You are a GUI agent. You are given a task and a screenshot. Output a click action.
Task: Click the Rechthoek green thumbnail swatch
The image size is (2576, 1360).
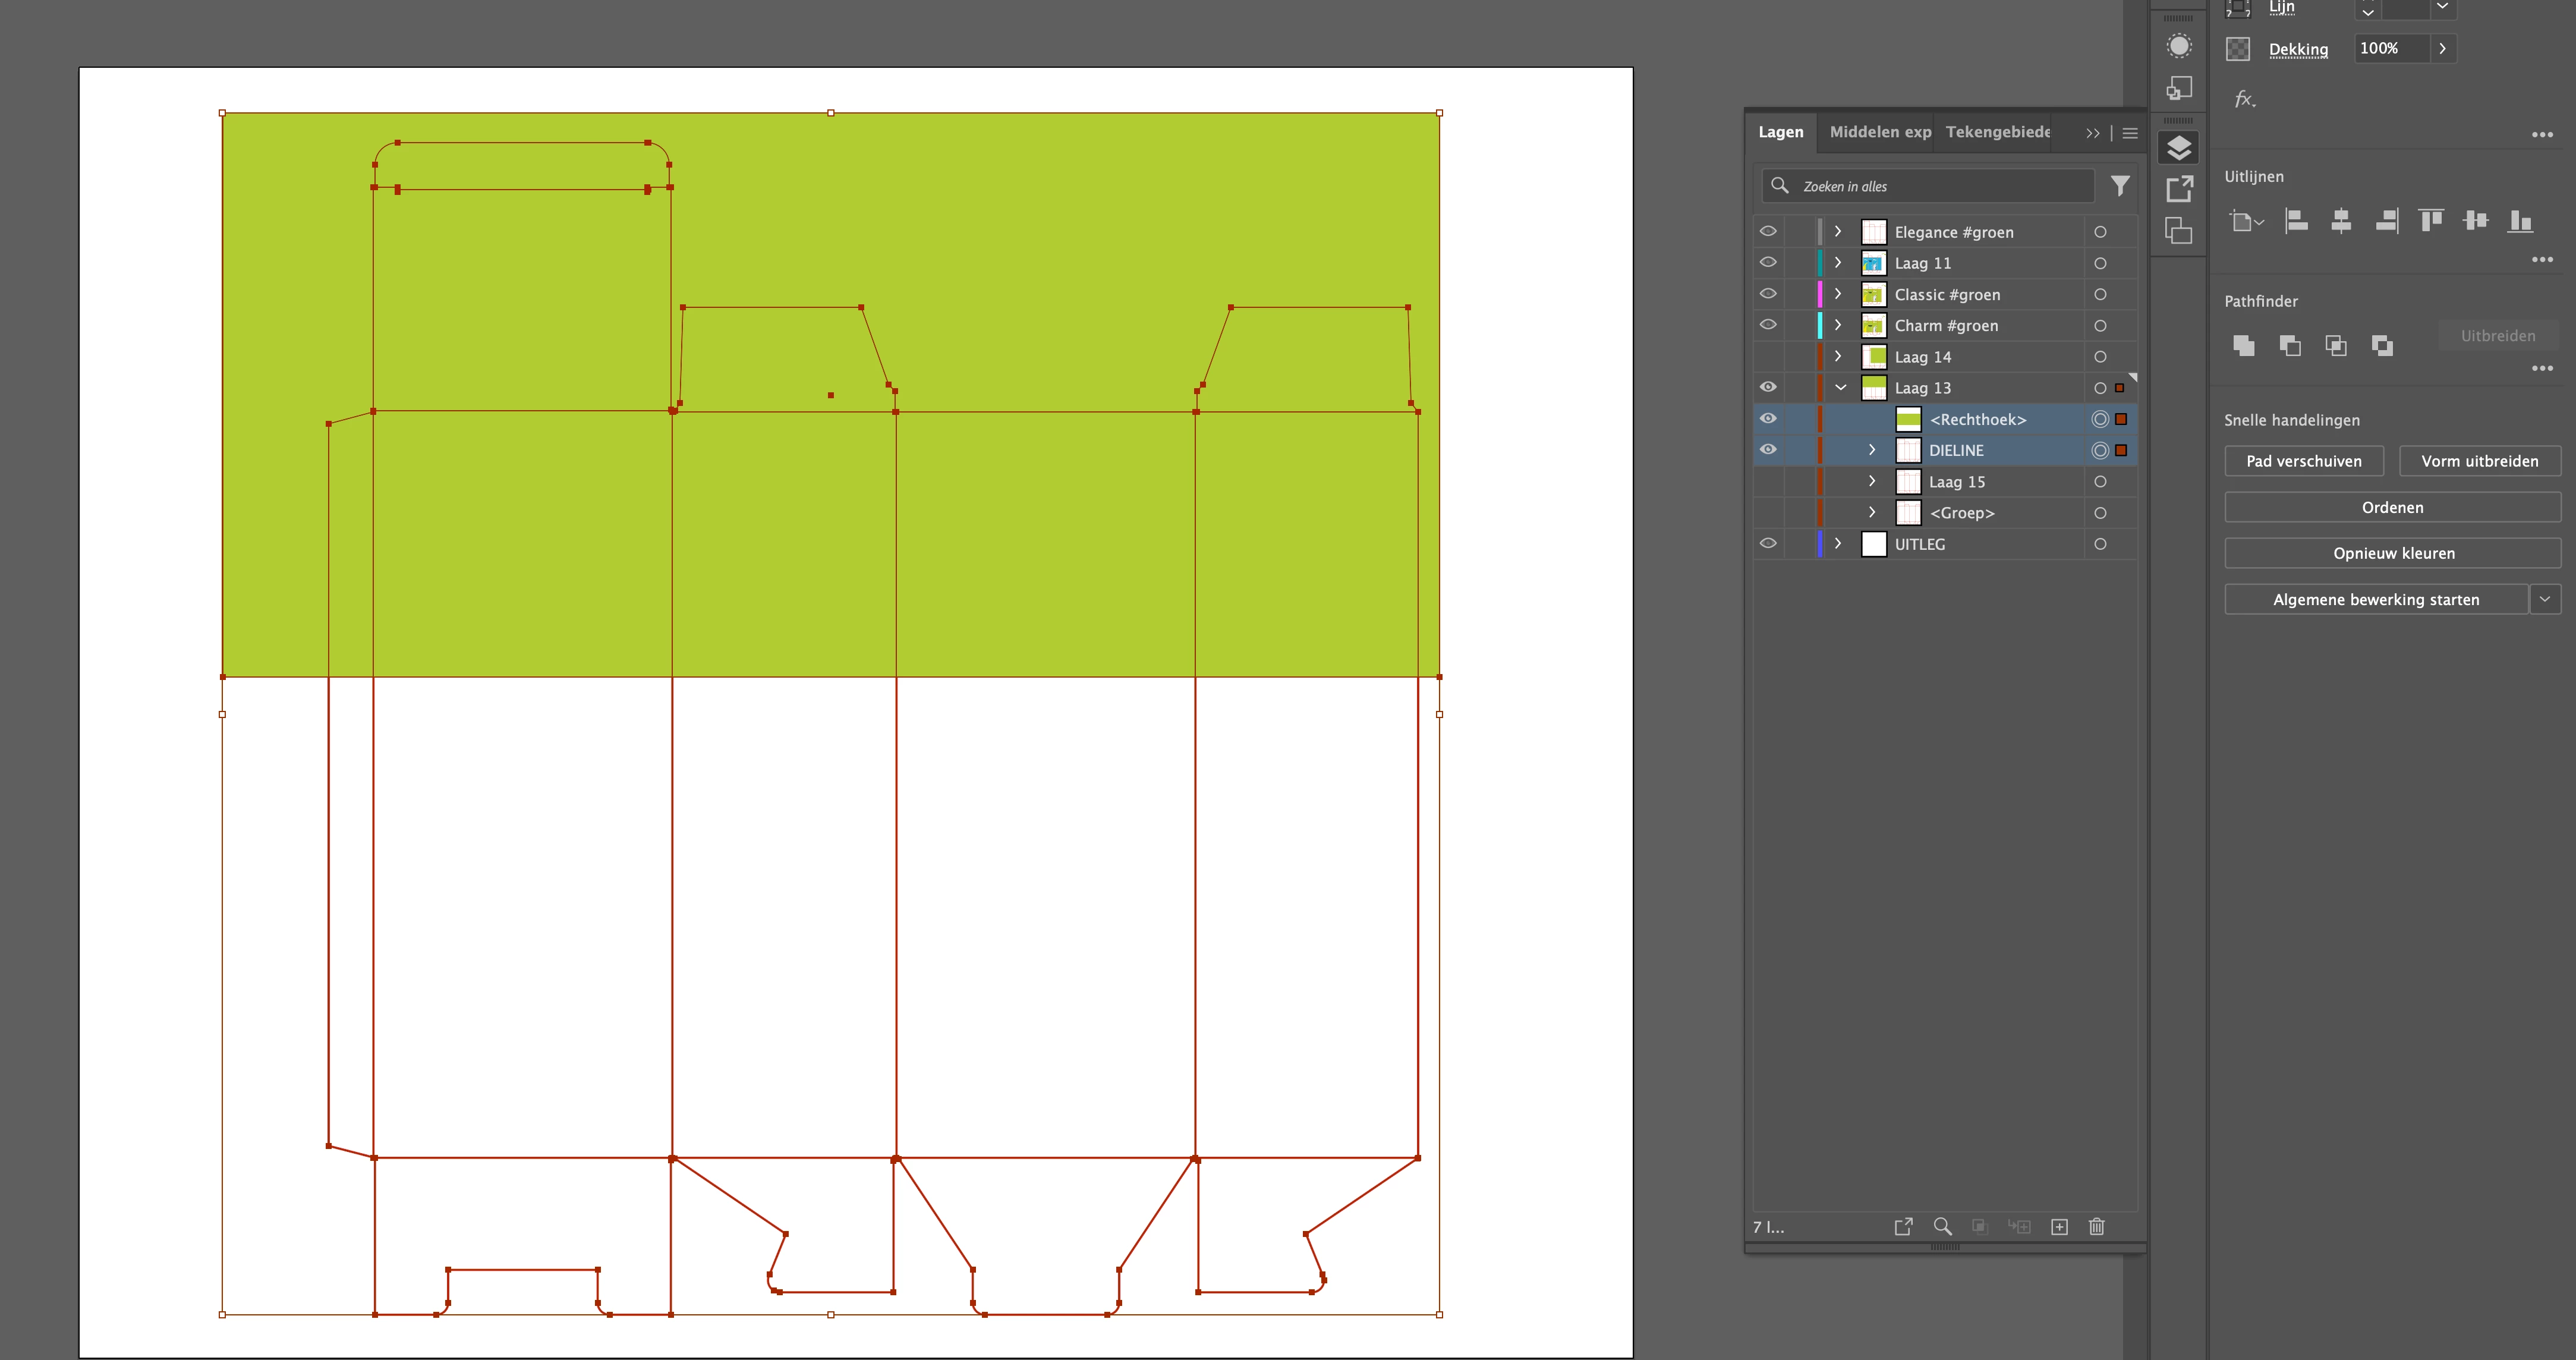pos(1908,419)
